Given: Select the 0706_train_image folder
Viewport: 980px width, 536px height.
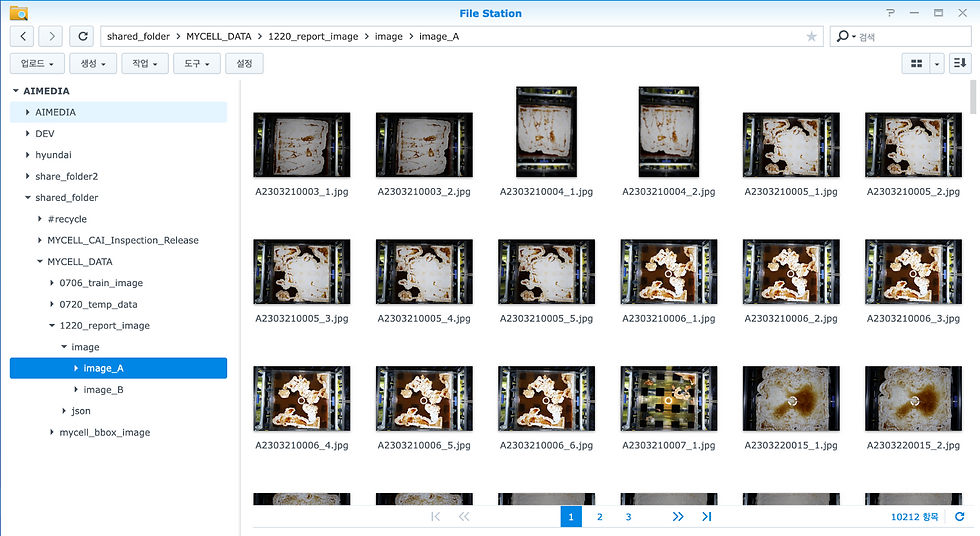Looking at the screenshot, I should [x=101, y=282].
